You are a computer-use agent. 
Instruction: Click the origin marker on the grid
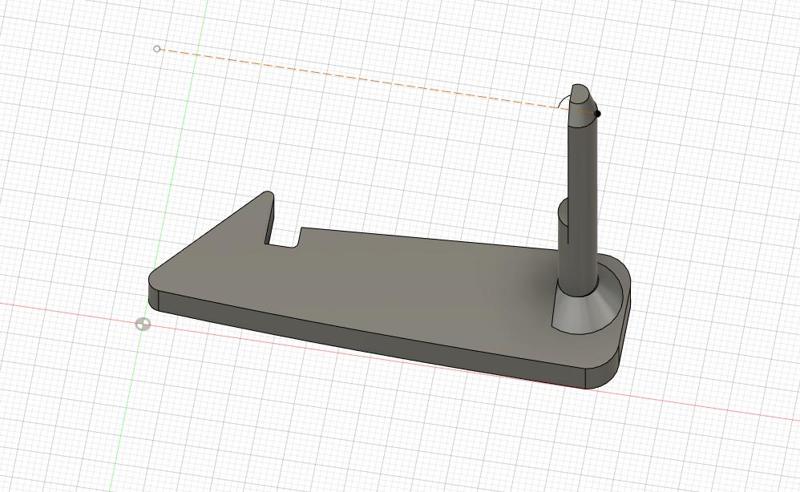143,324
